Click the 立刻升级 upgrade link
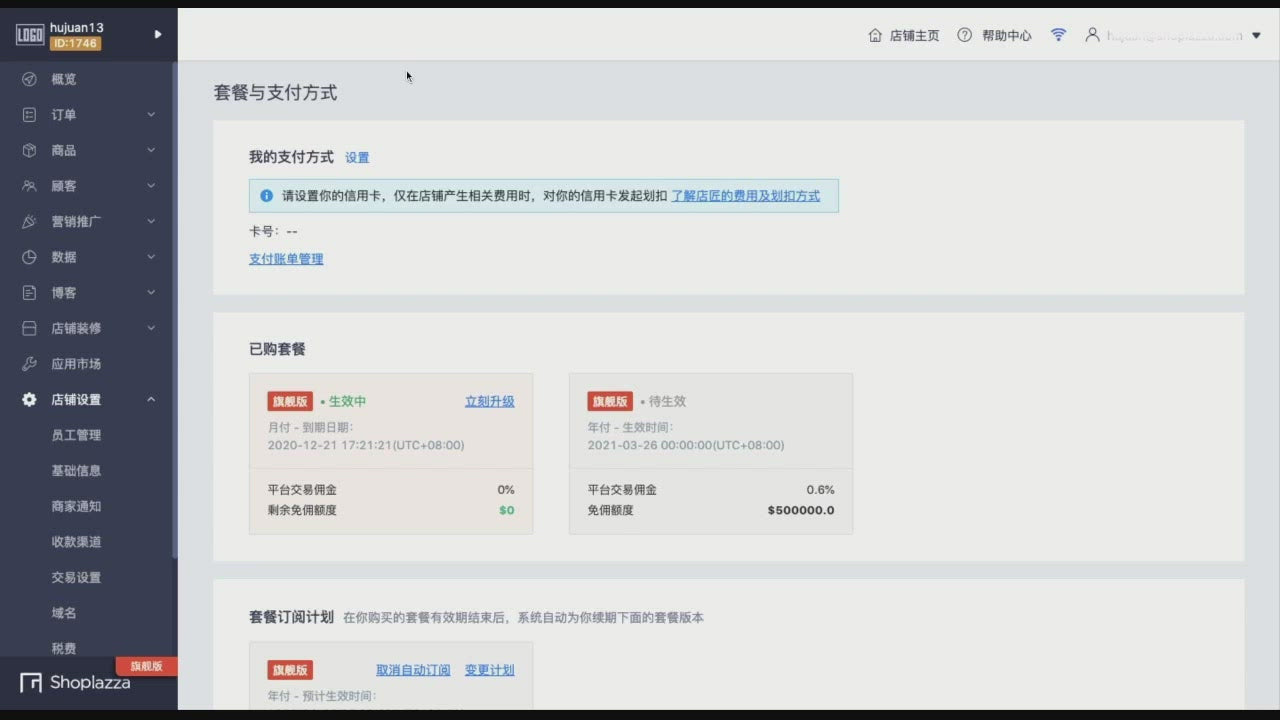This screenshot has height=720, width=1280. point(489,401)
